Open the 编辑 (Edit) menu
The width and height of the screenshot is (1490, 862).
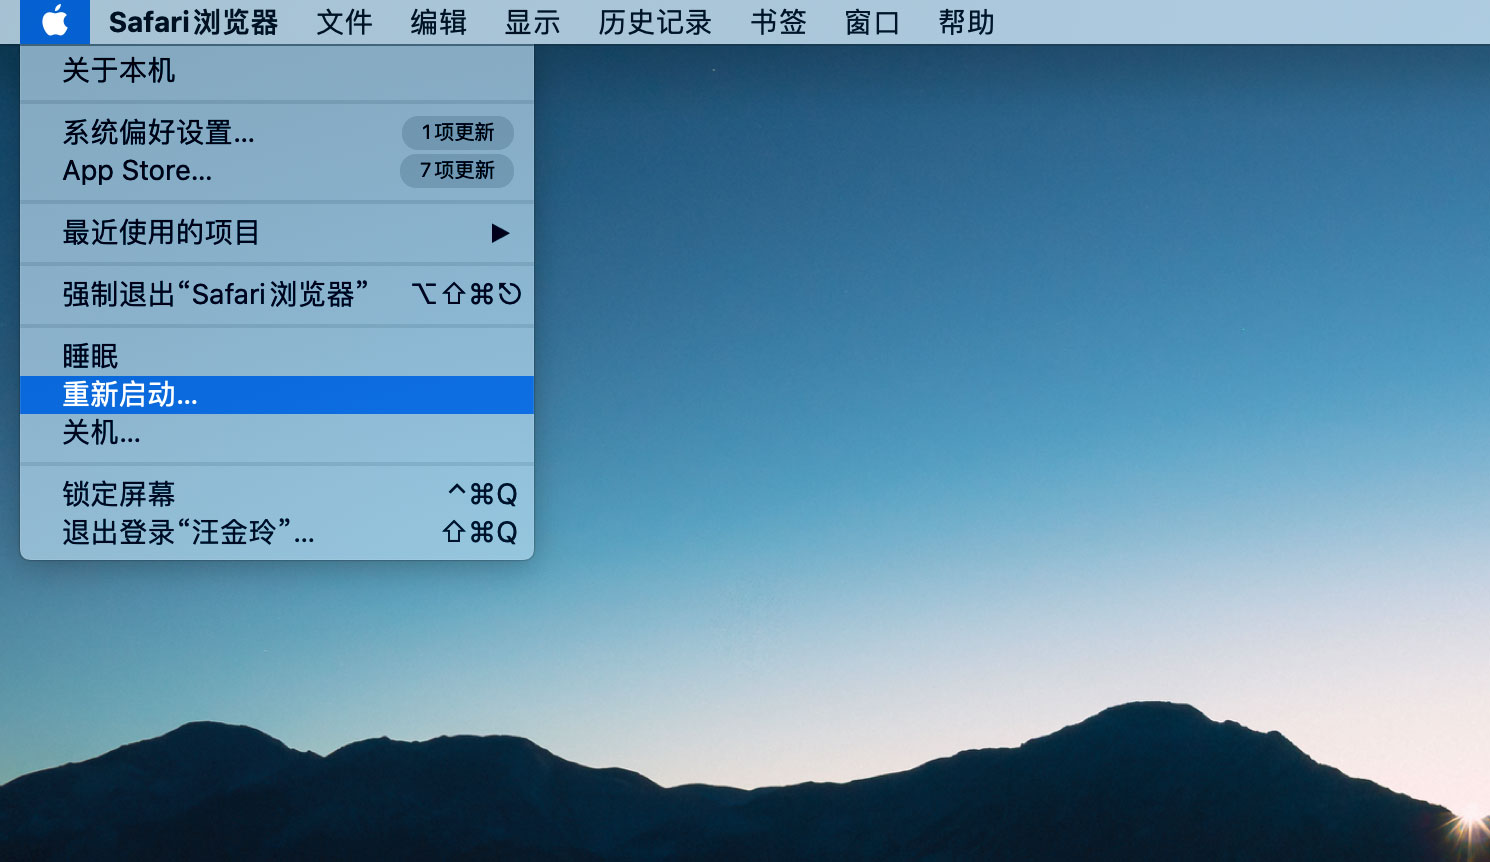[437, 22]
